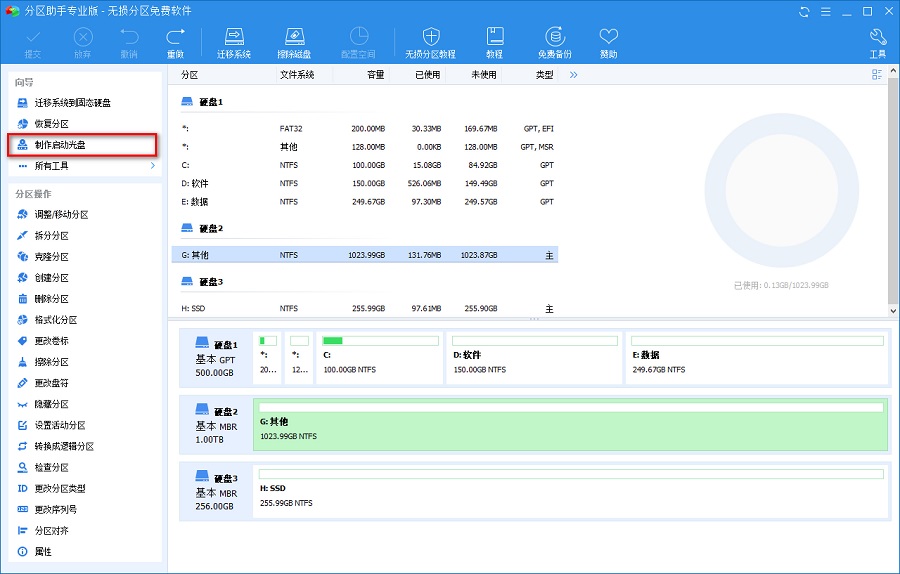
Task: Click the 赞助 heart icon
Action: [608, 42]
